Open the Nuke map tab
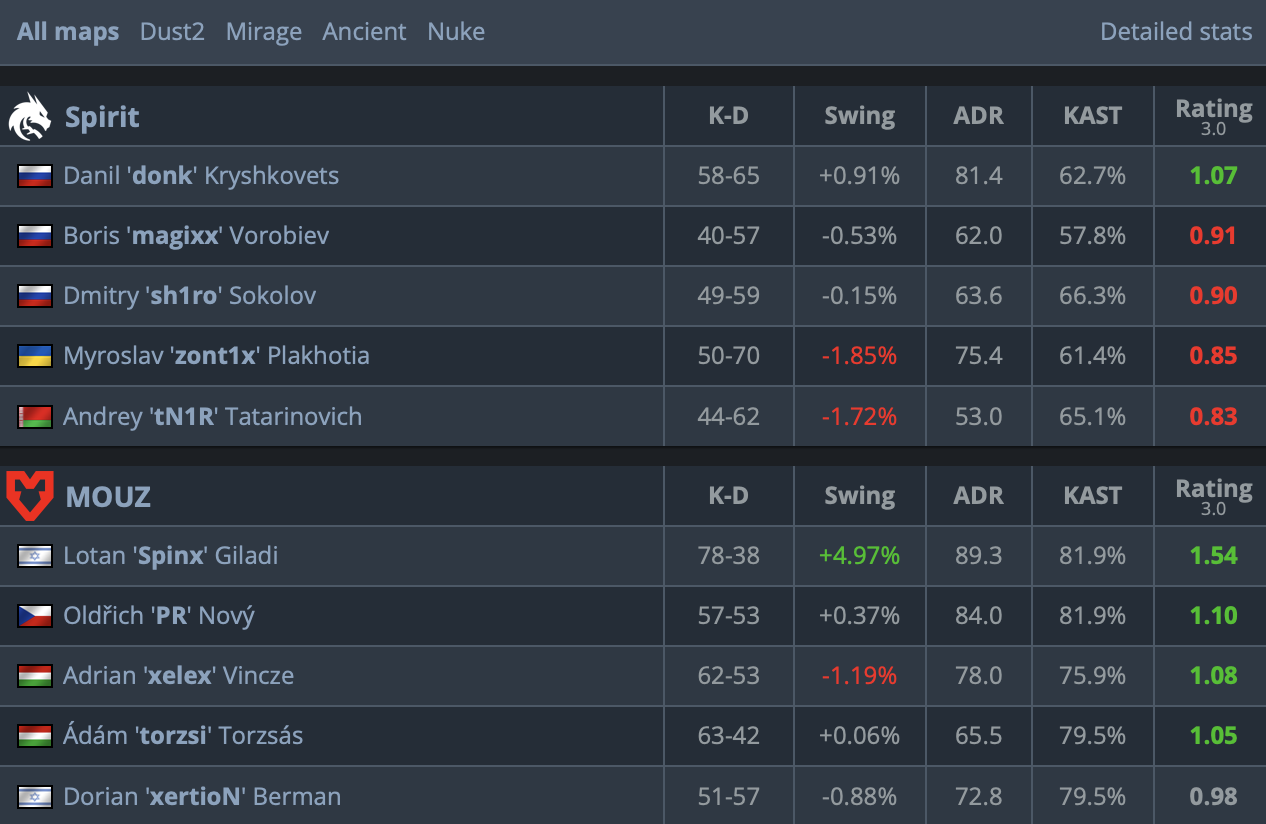Screen dimensions: 1266x824 pos(456,31)
